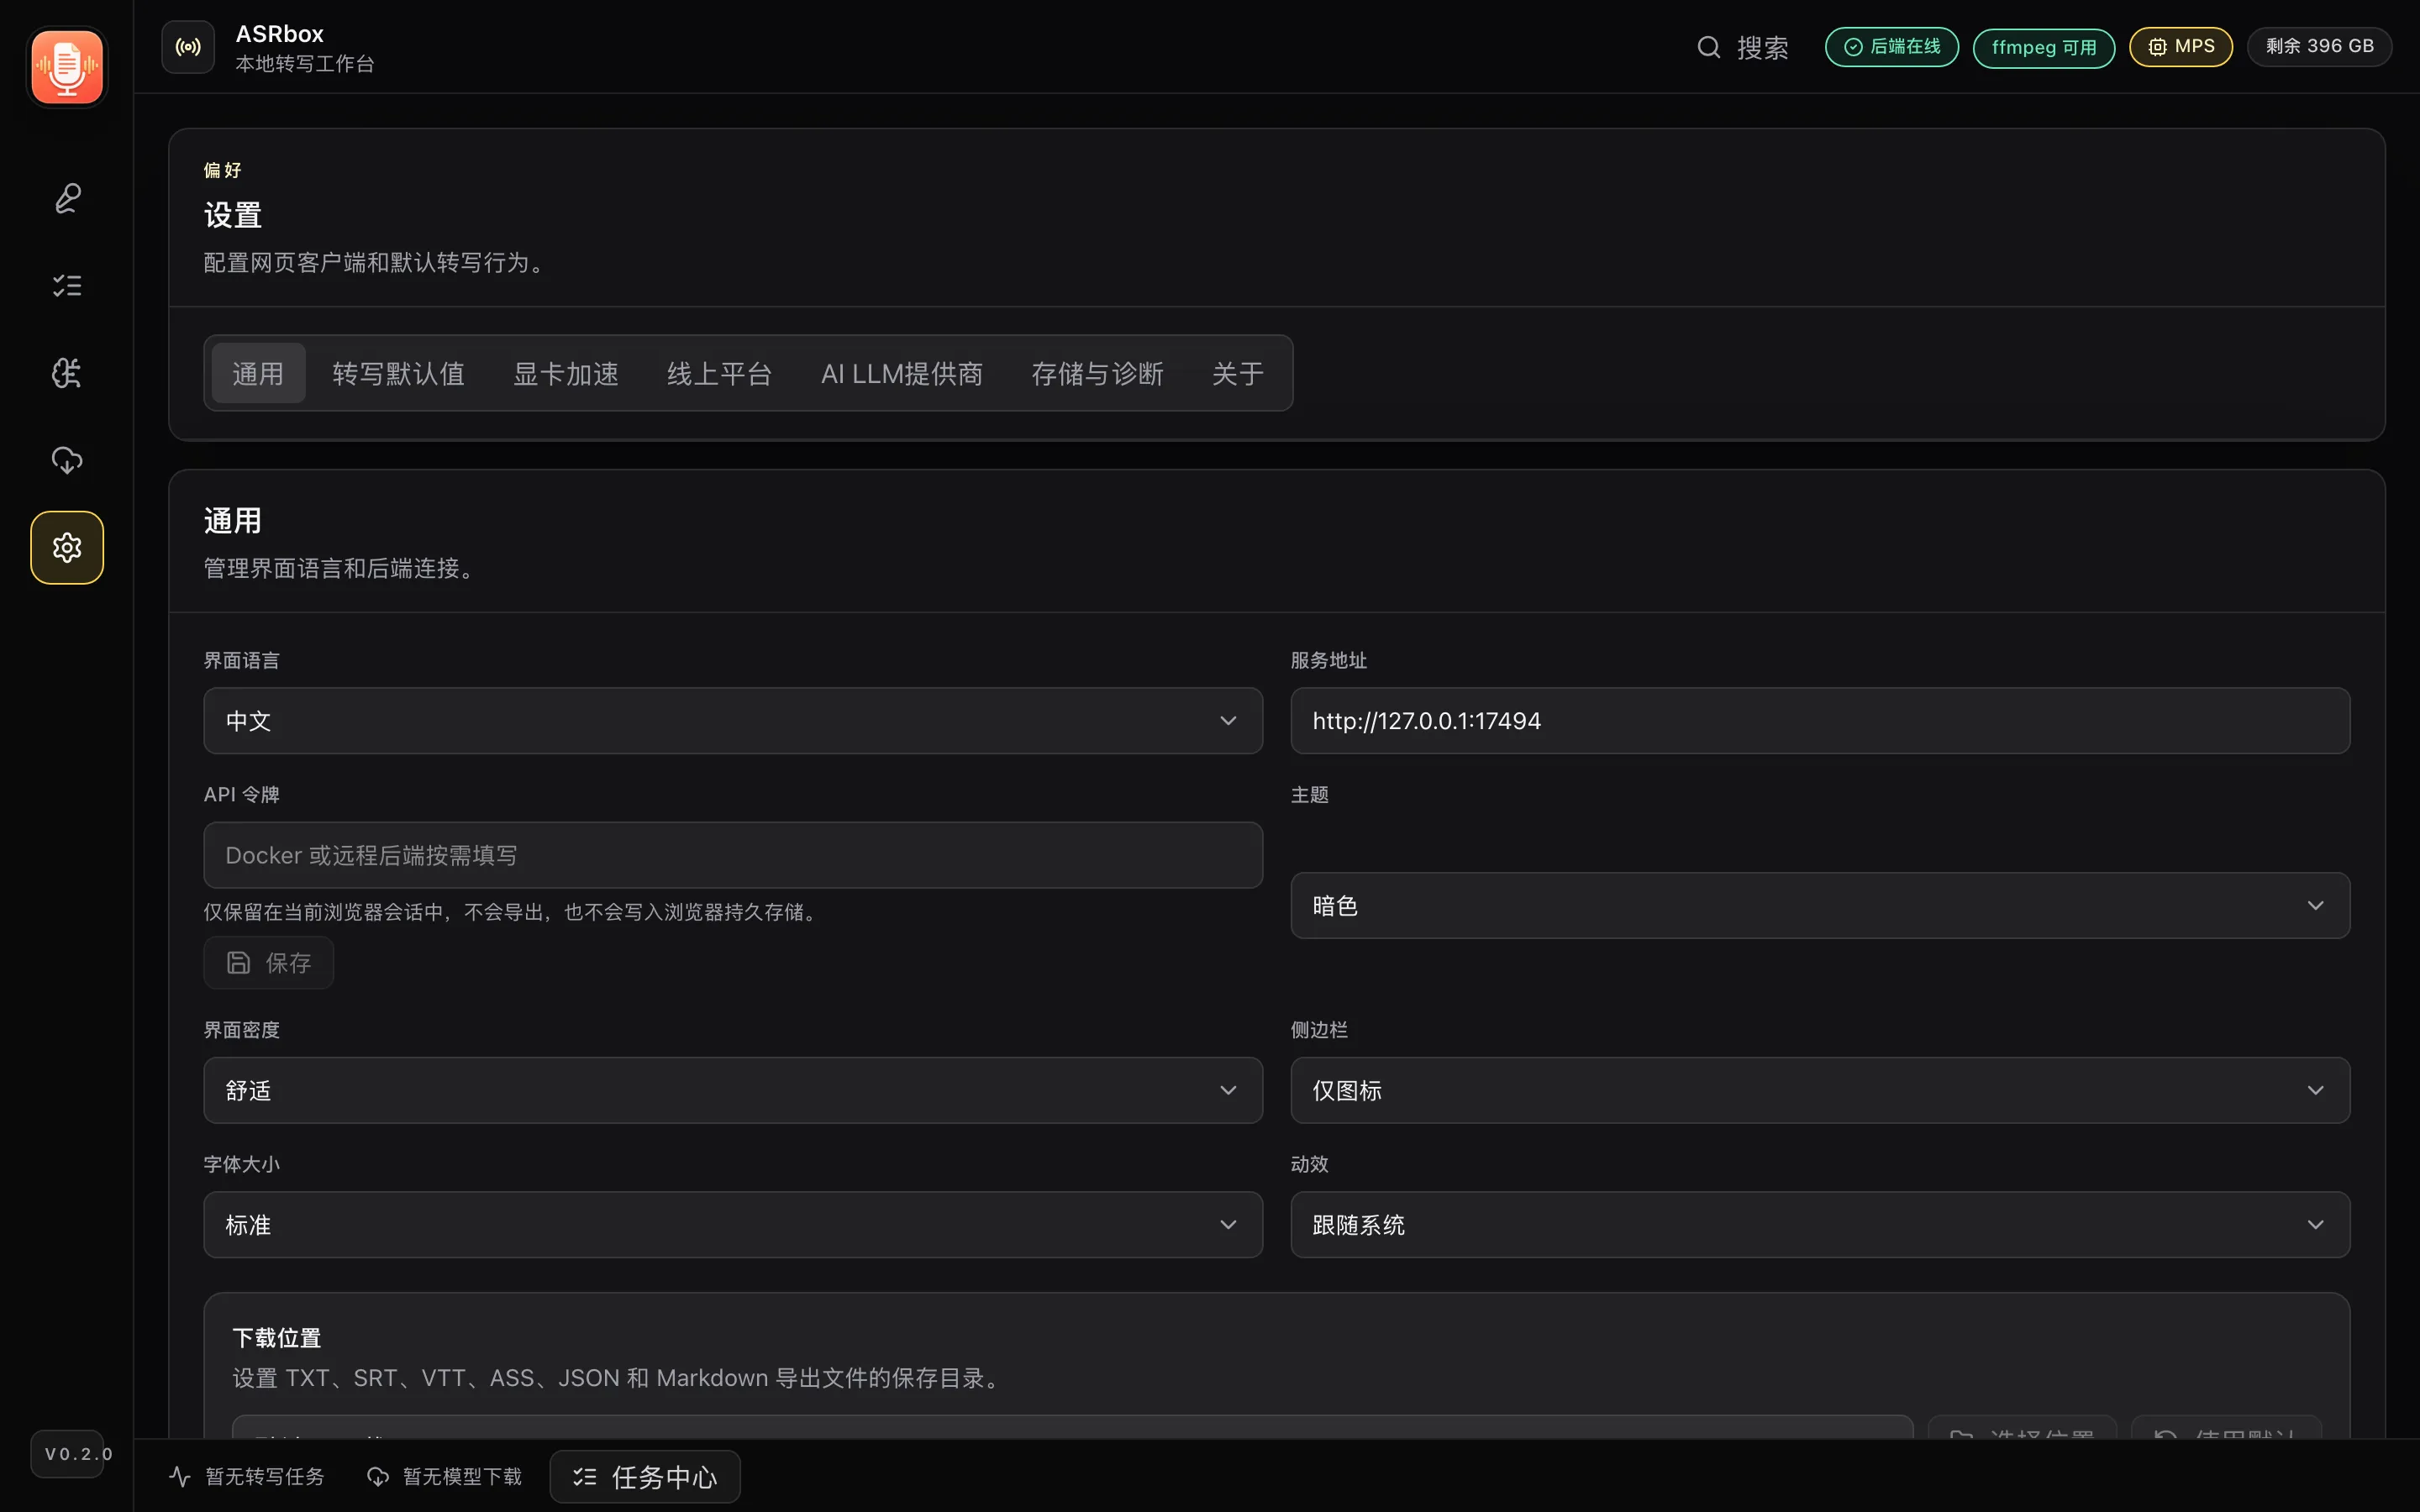Image resolution: width=2420 pixels, height=1512 pixels.
Task: Open the 字体大小 dropdown showing 标准
Action: point(733,1224)
